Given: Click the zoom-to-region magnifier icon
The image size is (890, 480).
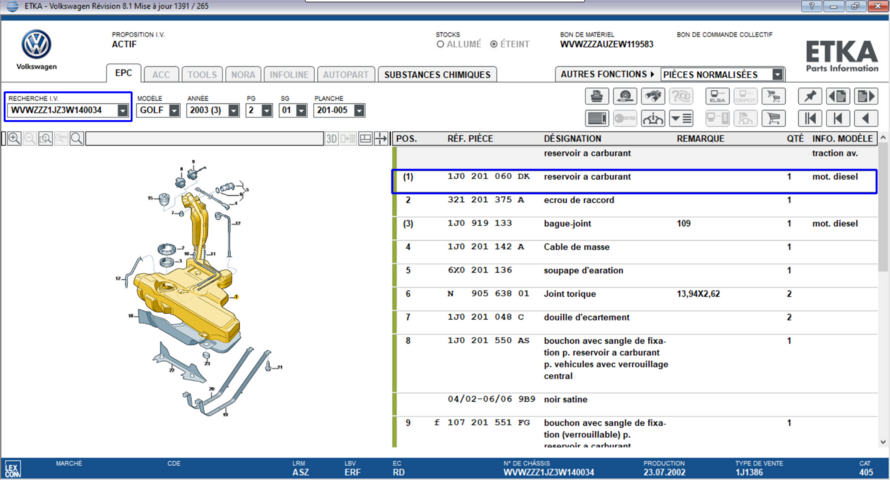Looking at the screenshot, I should [45, 138].
